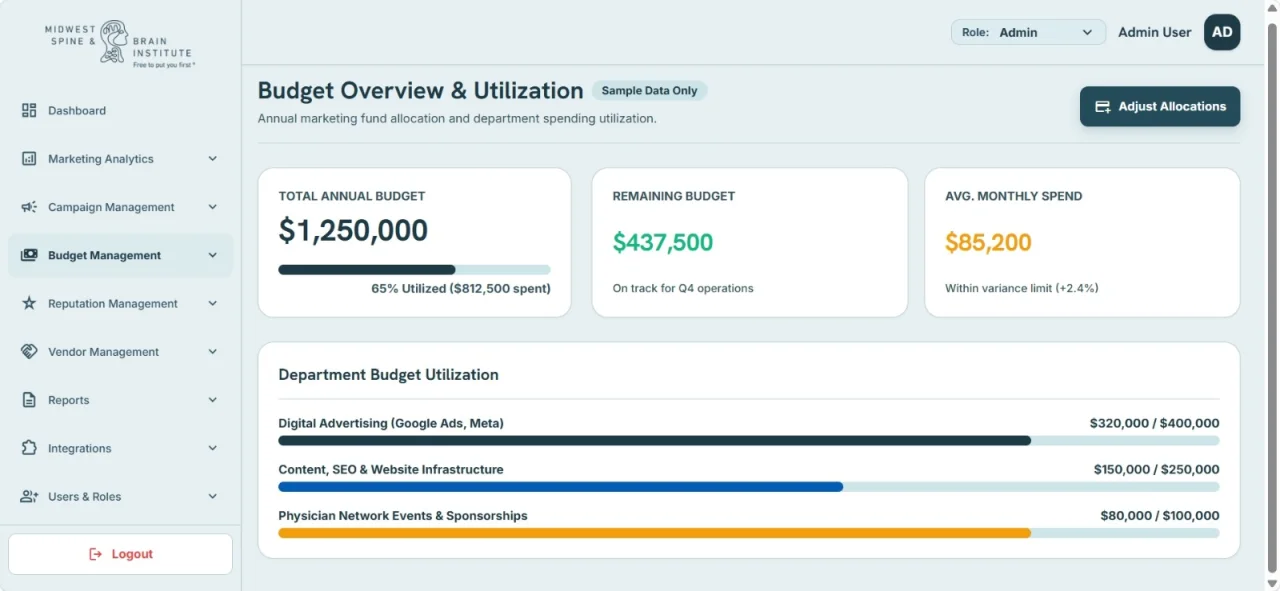The image size is (1280, 591).
Task: Click the AVG. MONTHLY SPEND card label
Action: pos(1014,196)
